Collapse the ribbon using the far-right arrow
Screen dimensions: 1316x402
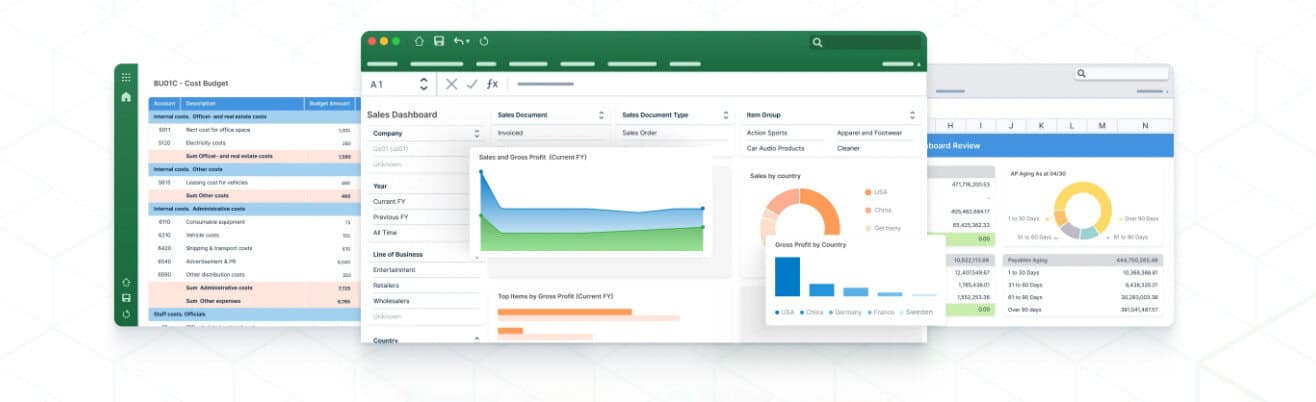(919, 64)
